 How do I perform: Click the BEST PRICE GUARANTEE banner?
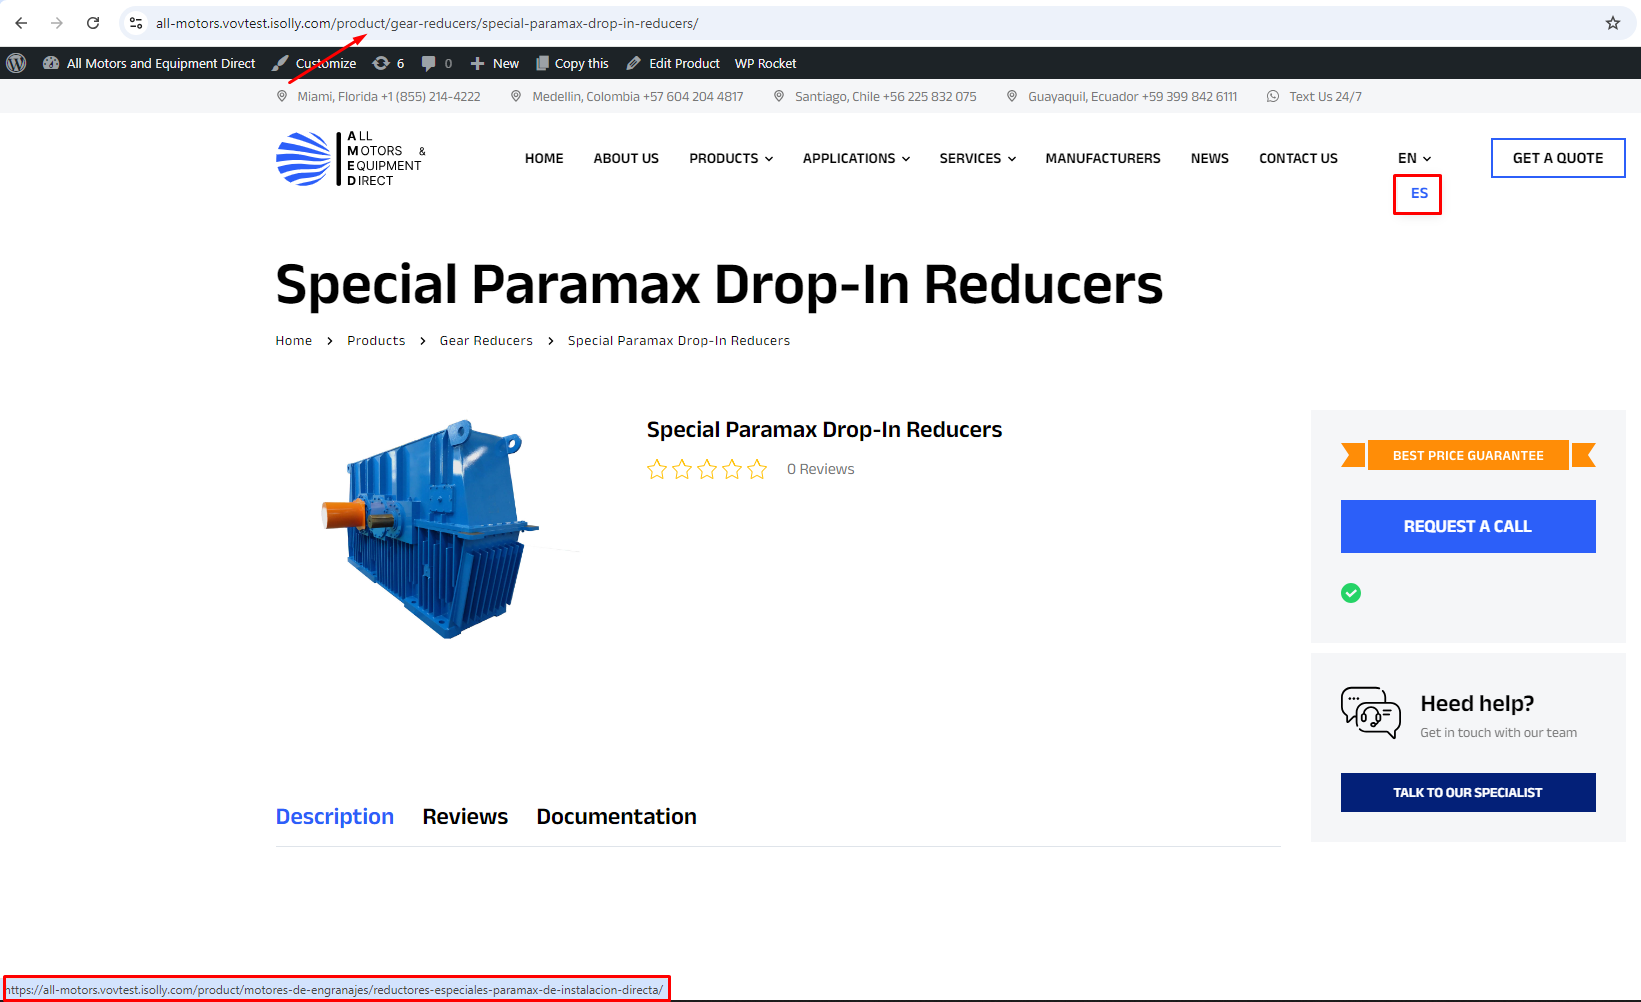click(x=1468, y=455)
